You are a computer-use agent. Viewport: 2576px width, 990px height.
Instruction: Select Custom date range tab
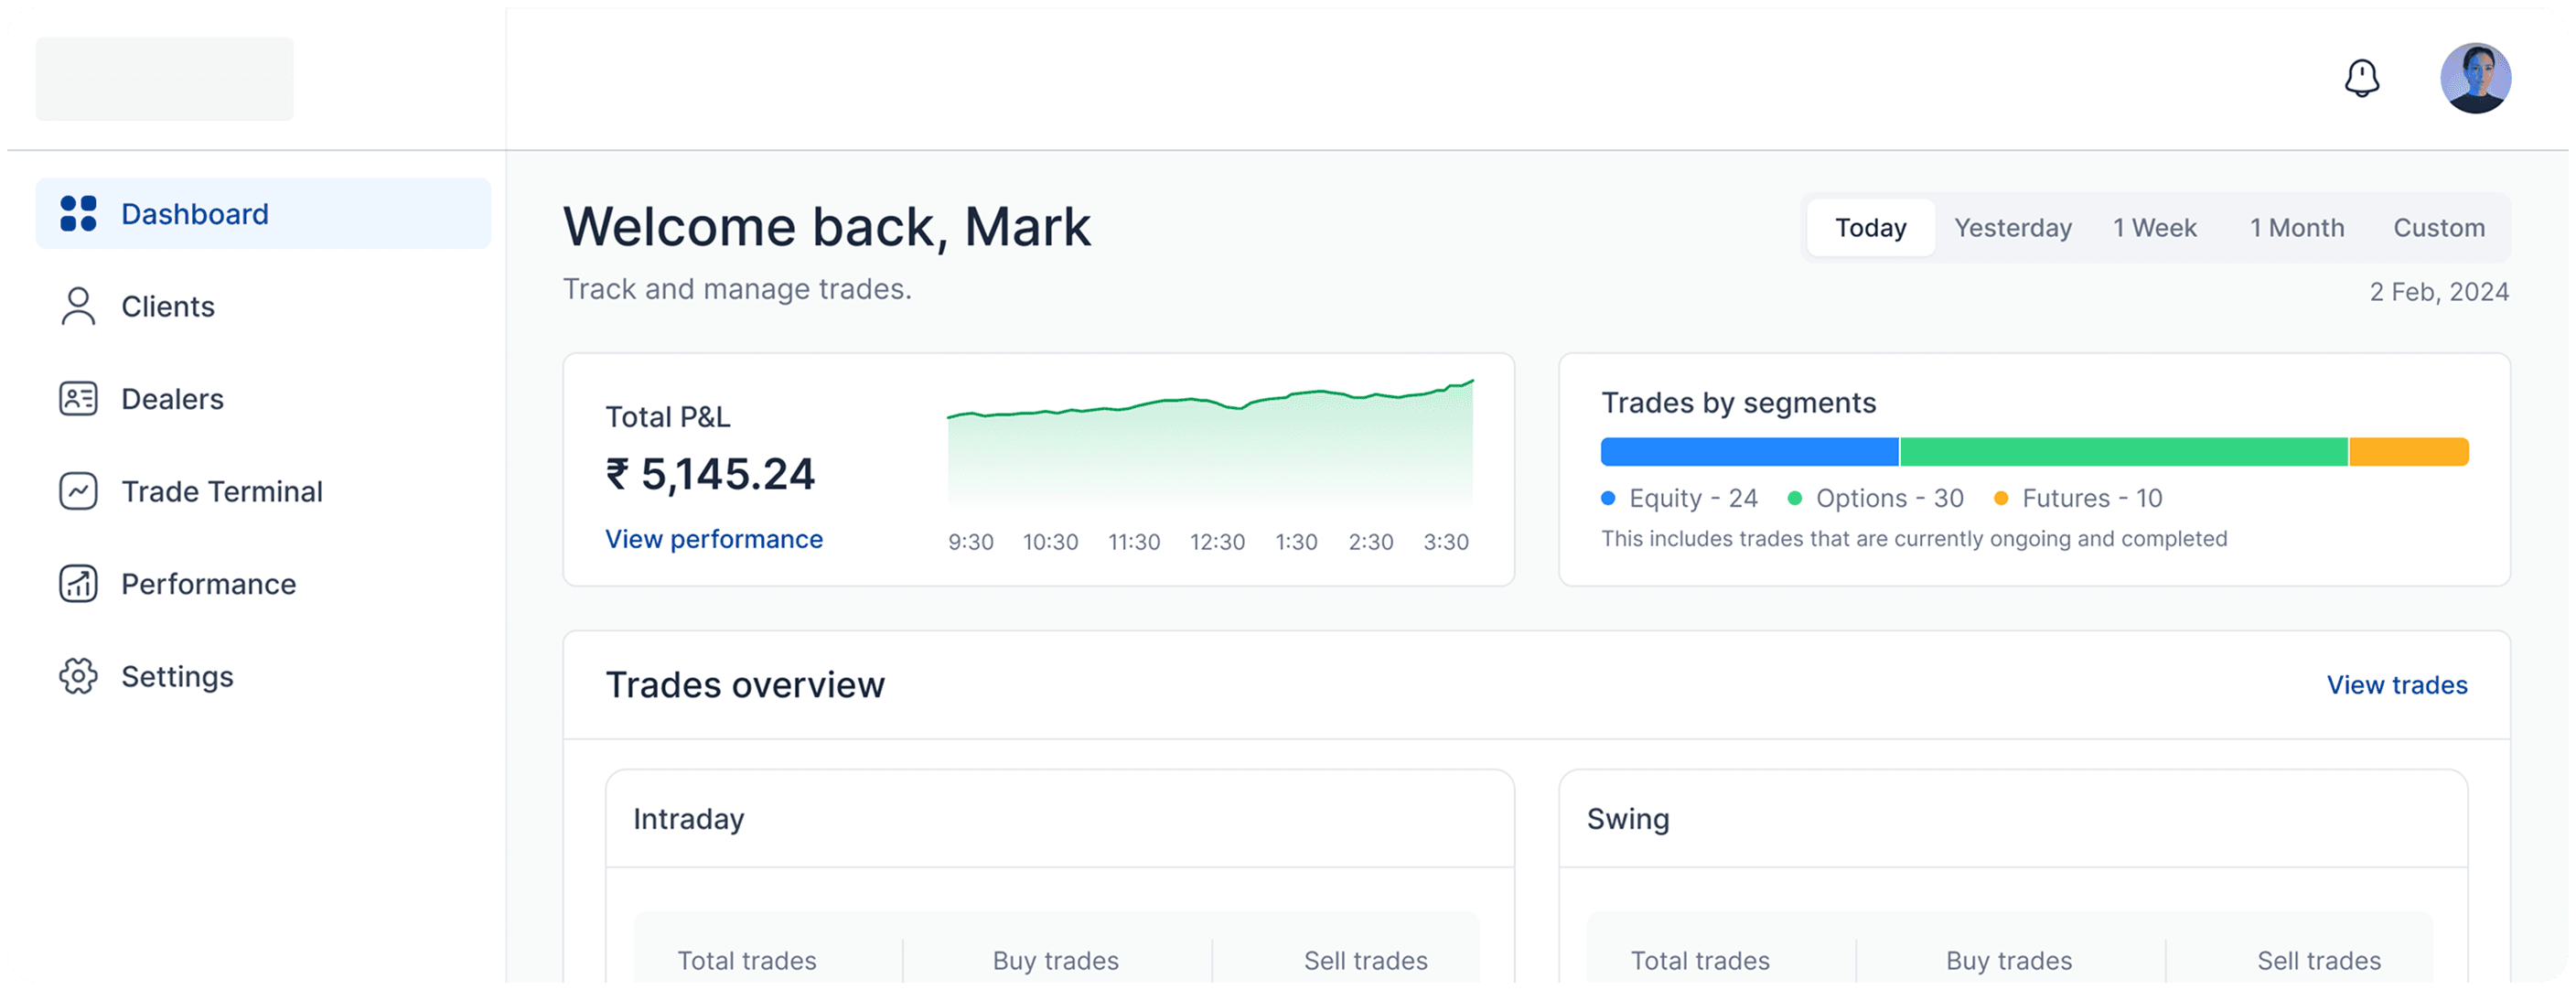(2438, 228)
